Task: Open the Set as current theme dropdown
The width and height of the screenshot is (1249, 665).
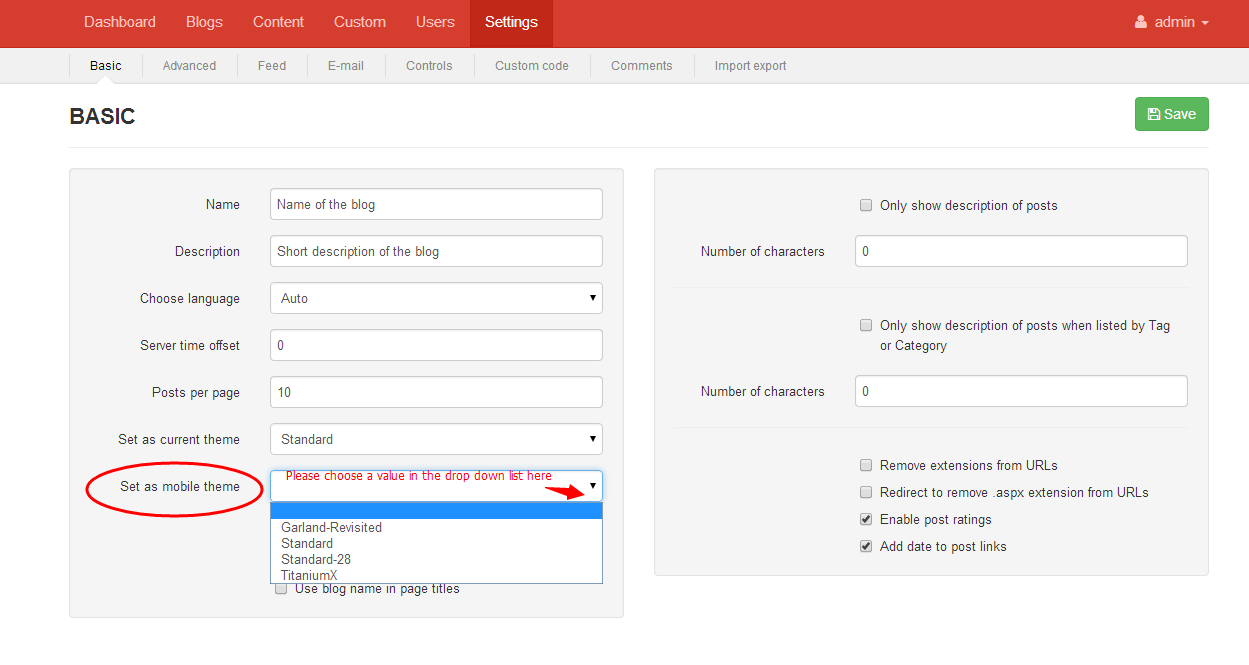Action: pyautogui.click(x=436, y=439)
